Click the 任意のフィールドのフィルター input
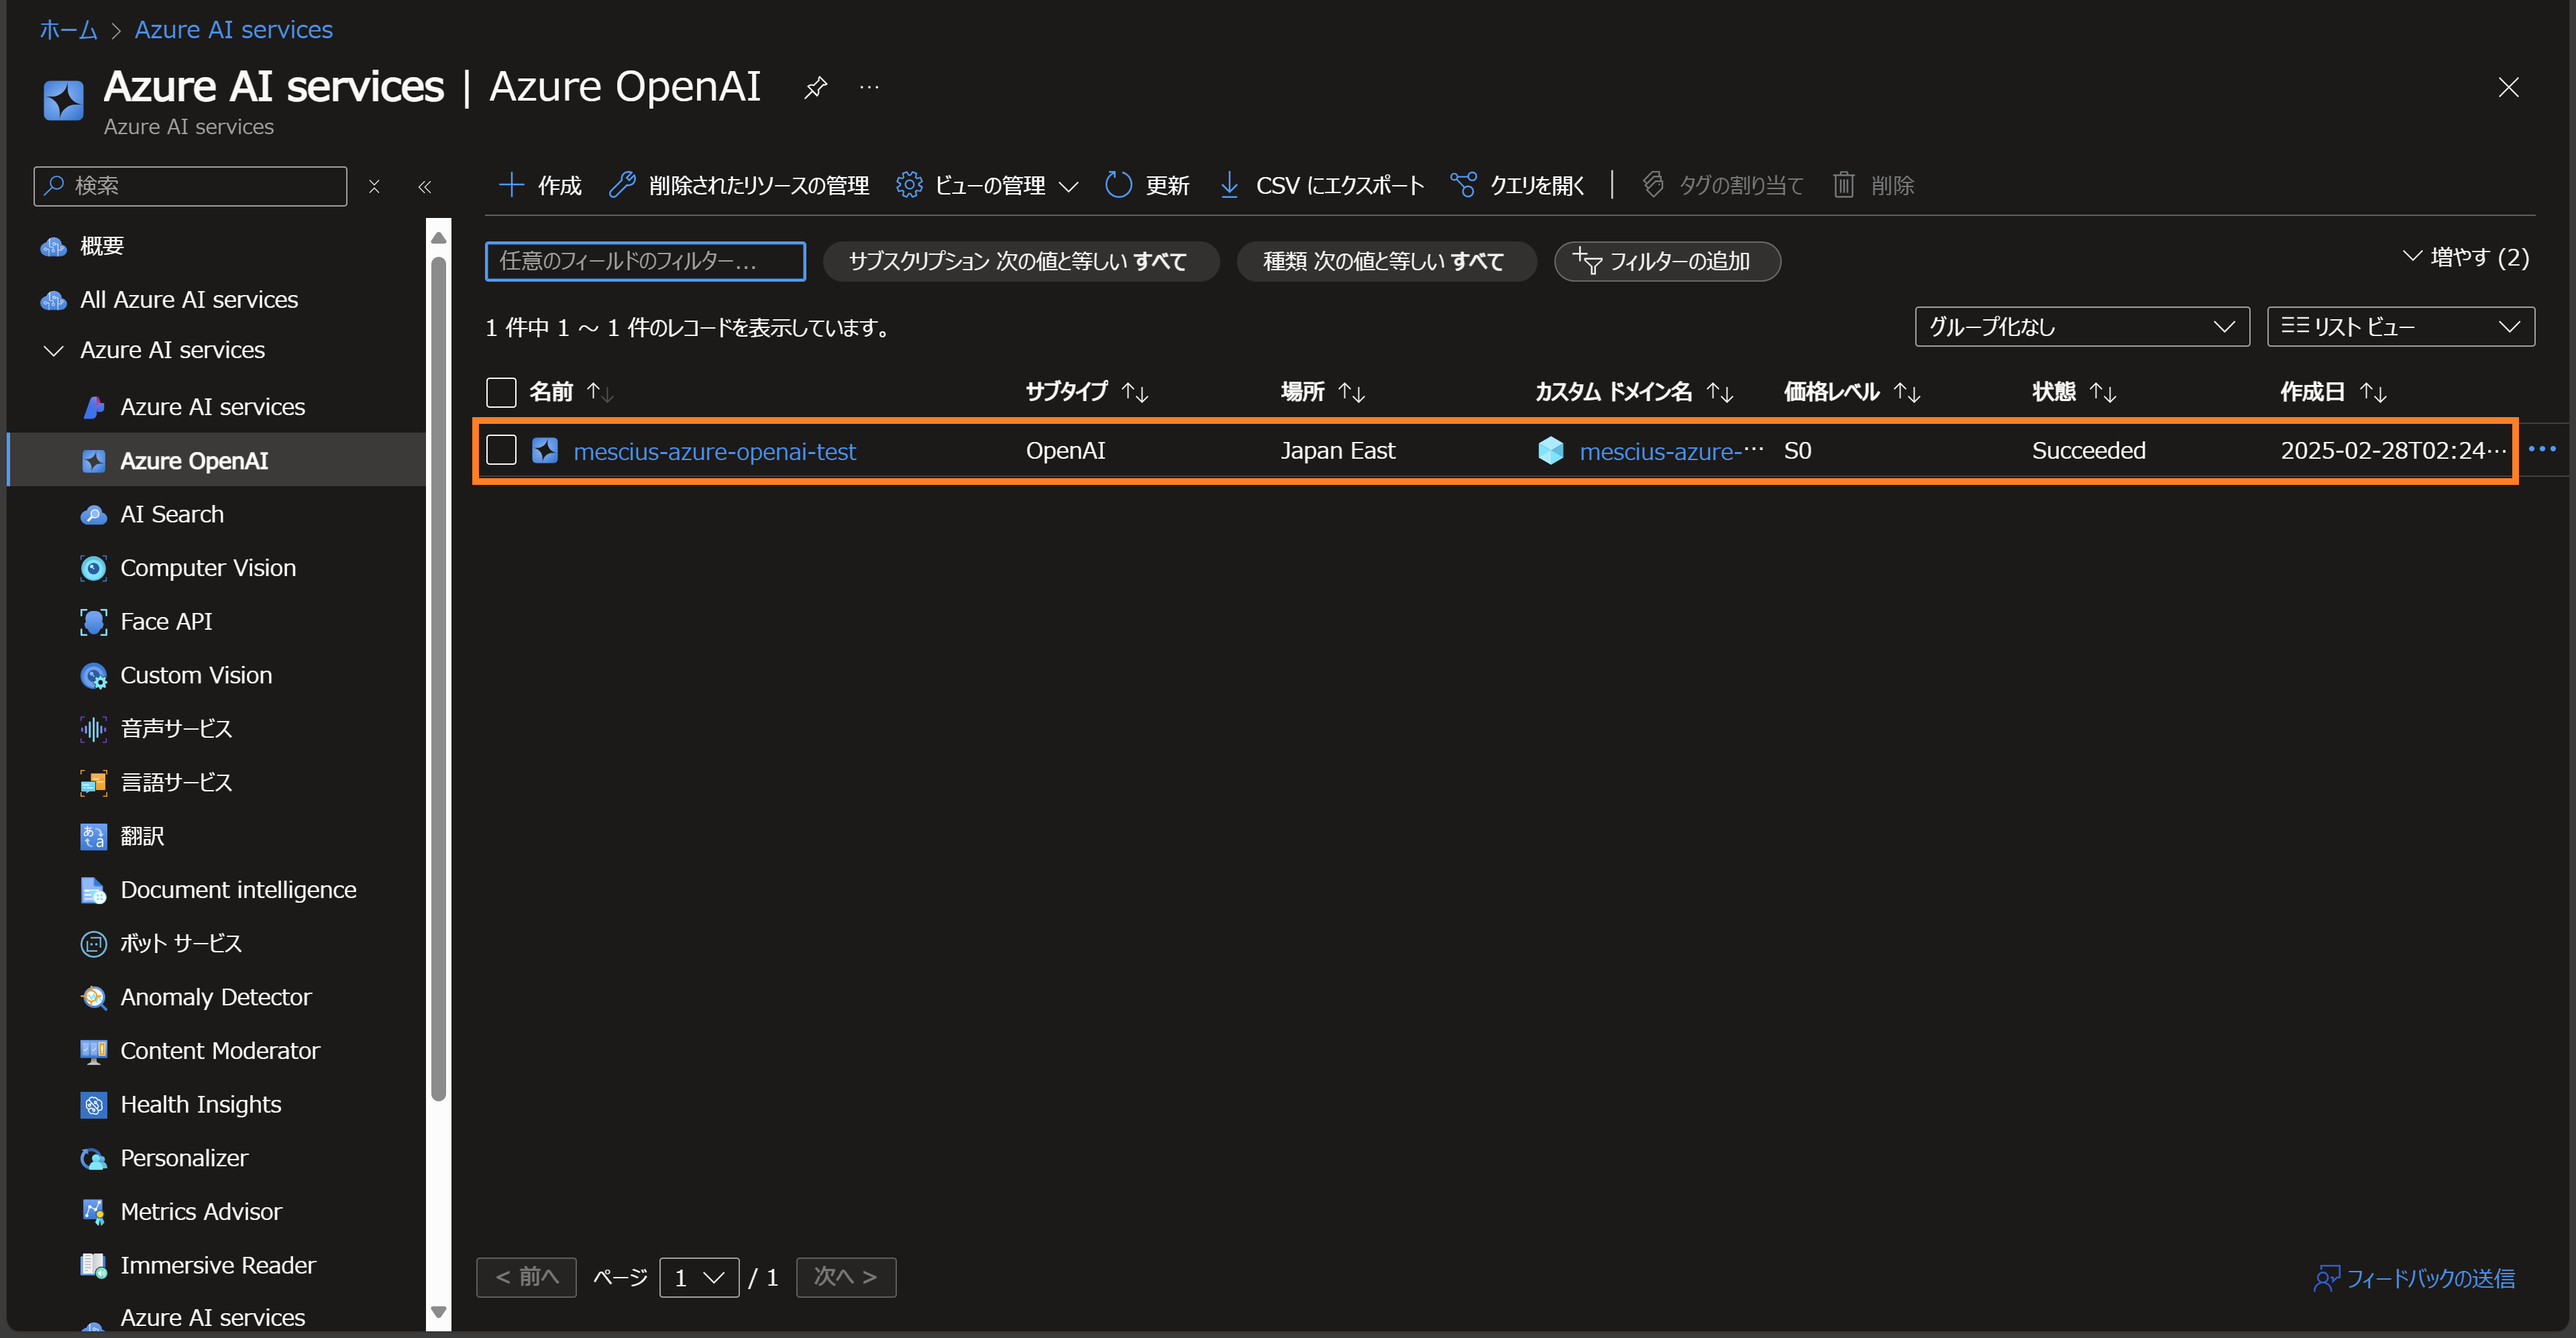 click(645, 261)
